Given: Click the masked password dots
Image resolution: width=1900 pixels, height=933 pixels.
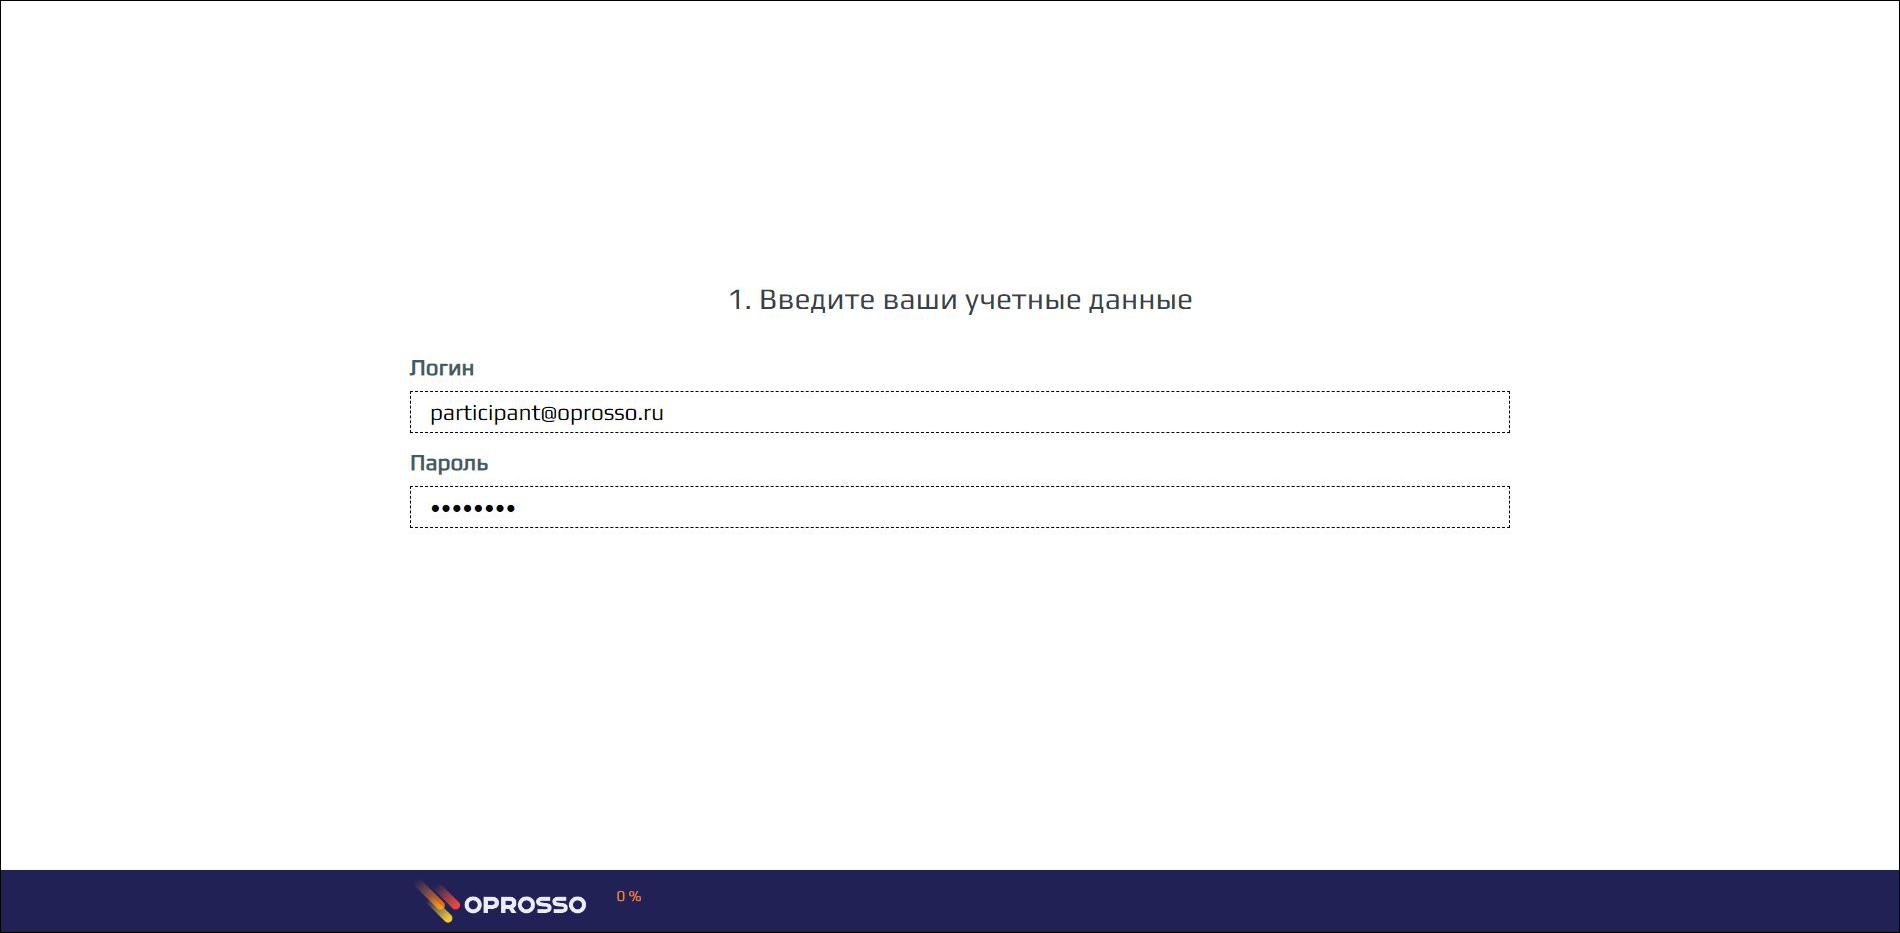Looking at the screenshot, I should tap(472, 508).
